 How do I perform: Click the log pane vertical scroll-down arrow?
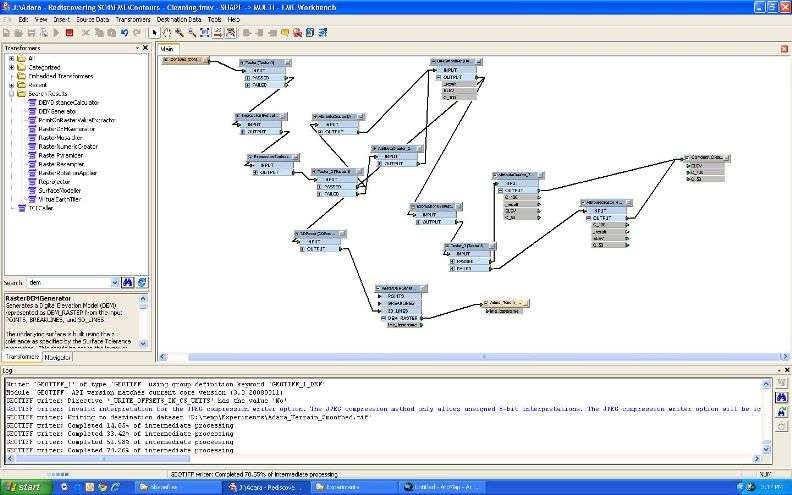766,449
